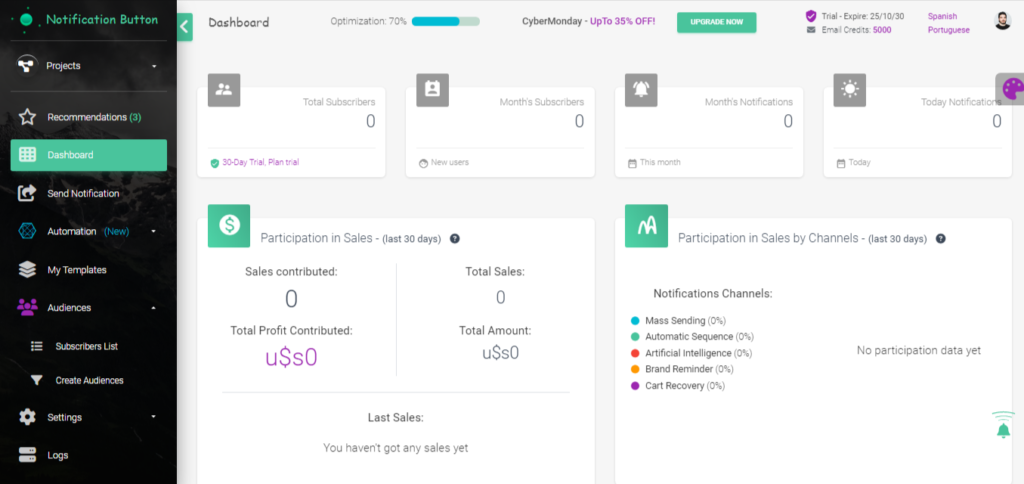Click the Total Subscribers people icon

(224, 90)
